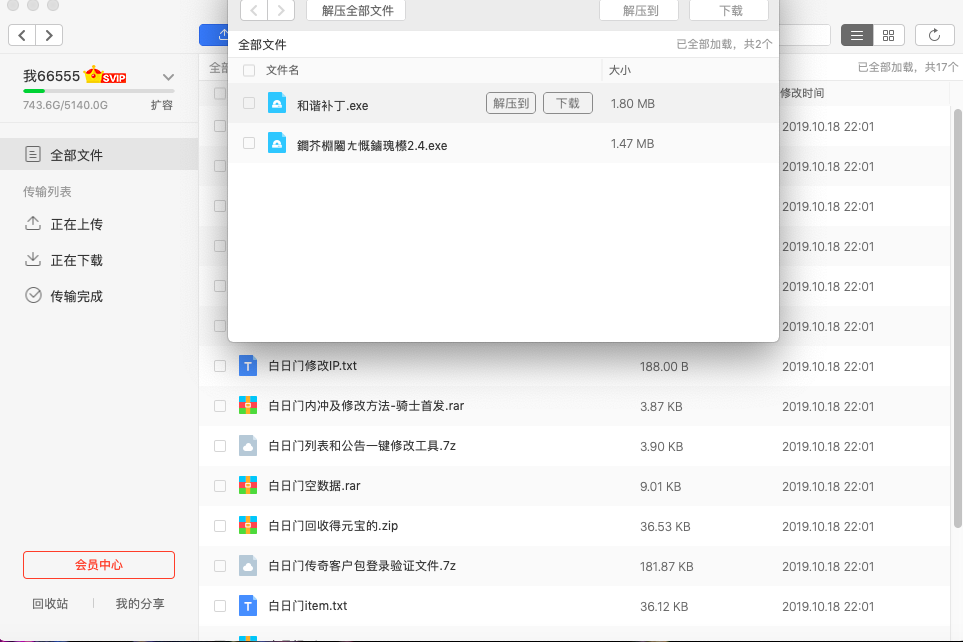The image size is (963, 642).
Task: Switch to grid view mode
Action: pos(888,35)
